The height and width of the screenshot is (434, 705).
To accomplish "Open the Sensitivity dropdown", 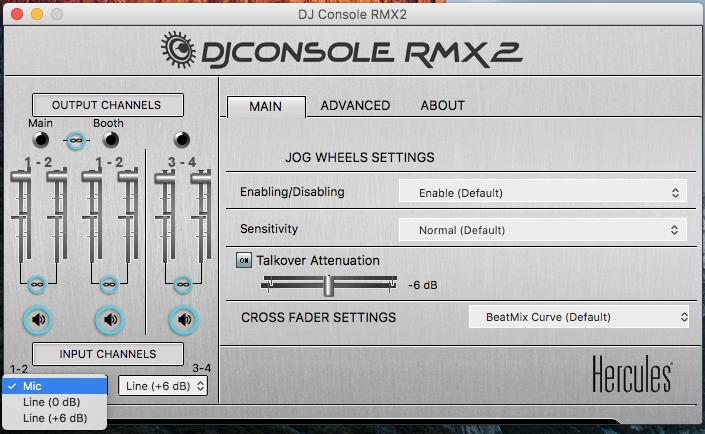I will tap(543, 230).
